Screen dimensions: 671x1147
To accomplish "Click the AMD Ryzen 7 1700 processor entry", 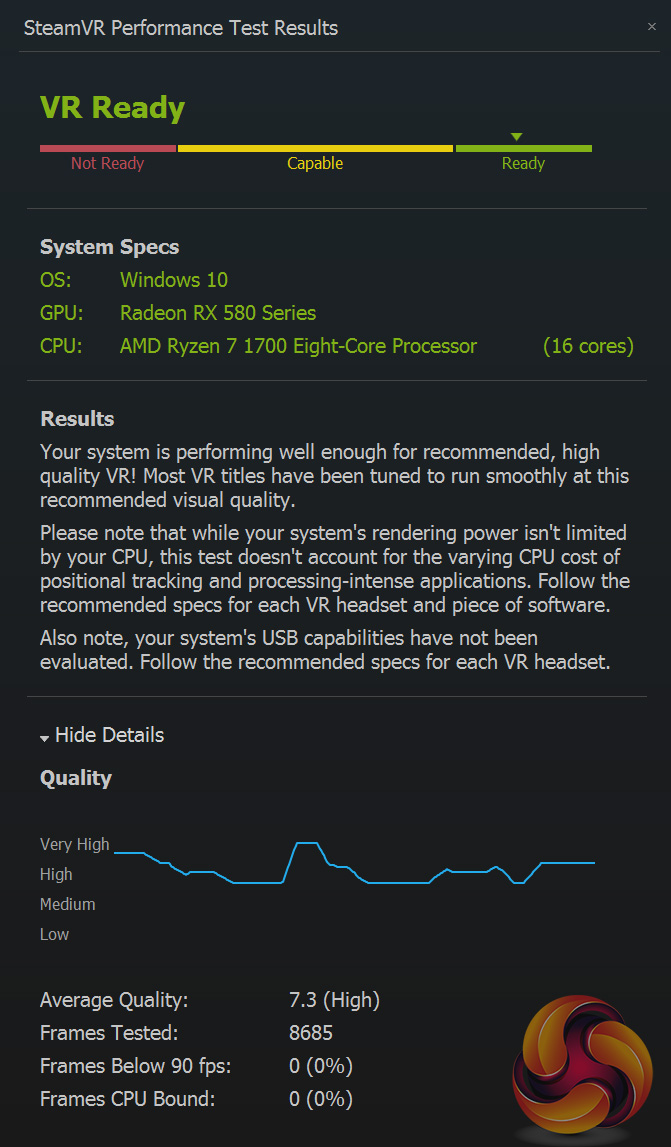I will point(298,346).
